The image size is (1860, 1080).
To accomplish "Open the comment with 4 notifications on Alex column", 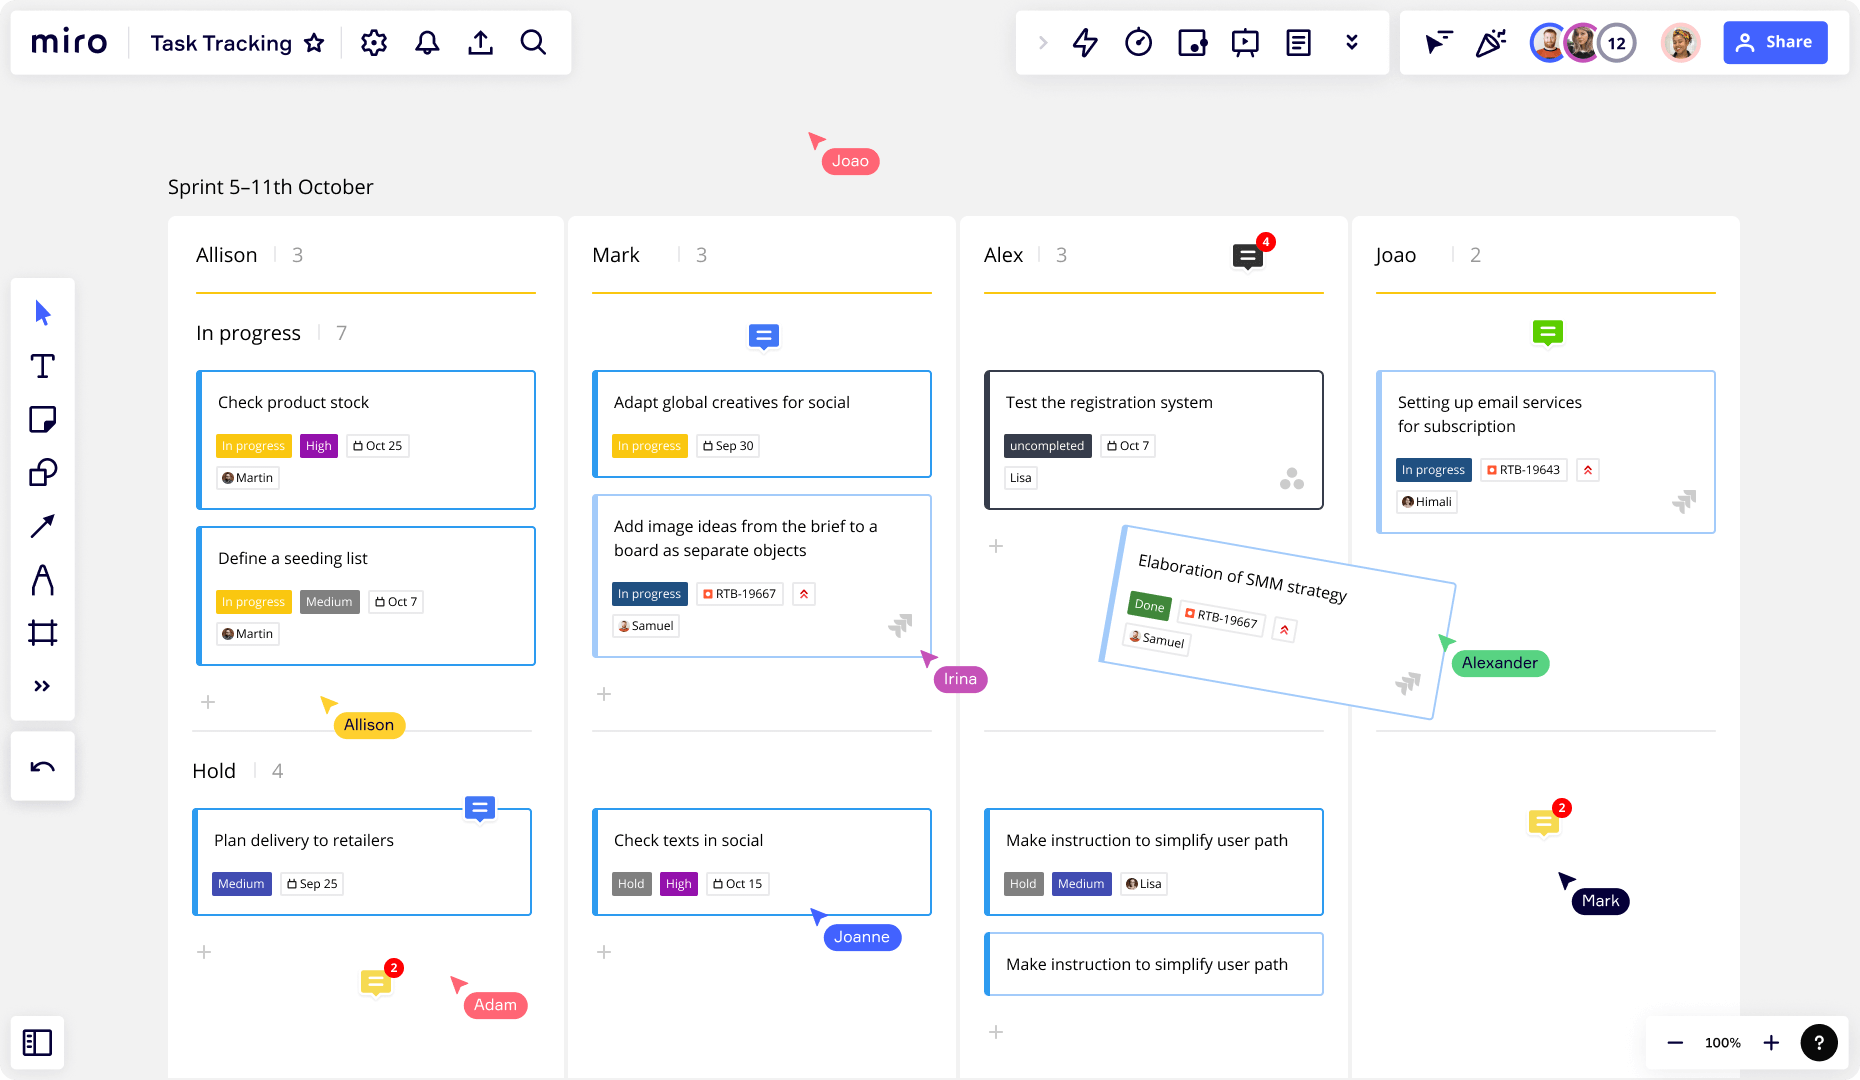I will 1246,256.
